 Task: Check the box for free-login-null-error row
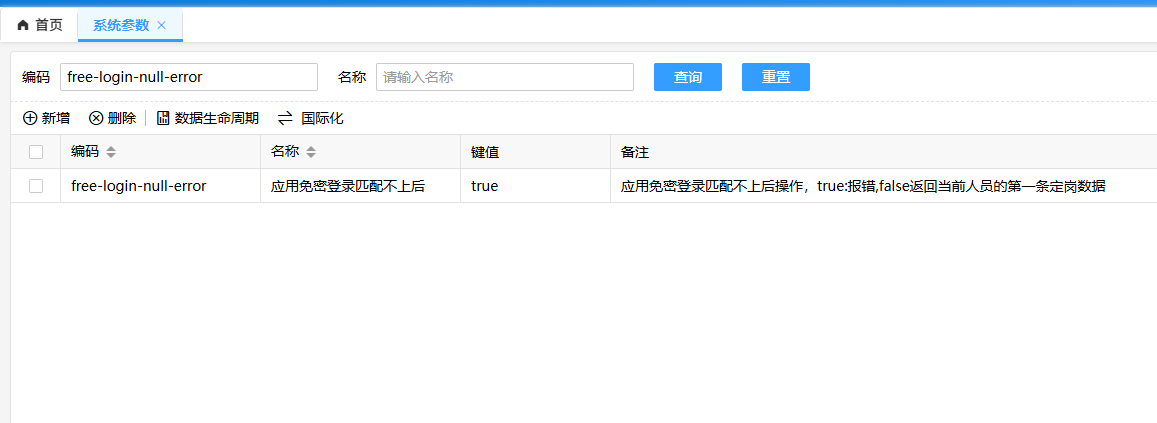(36, 186)
